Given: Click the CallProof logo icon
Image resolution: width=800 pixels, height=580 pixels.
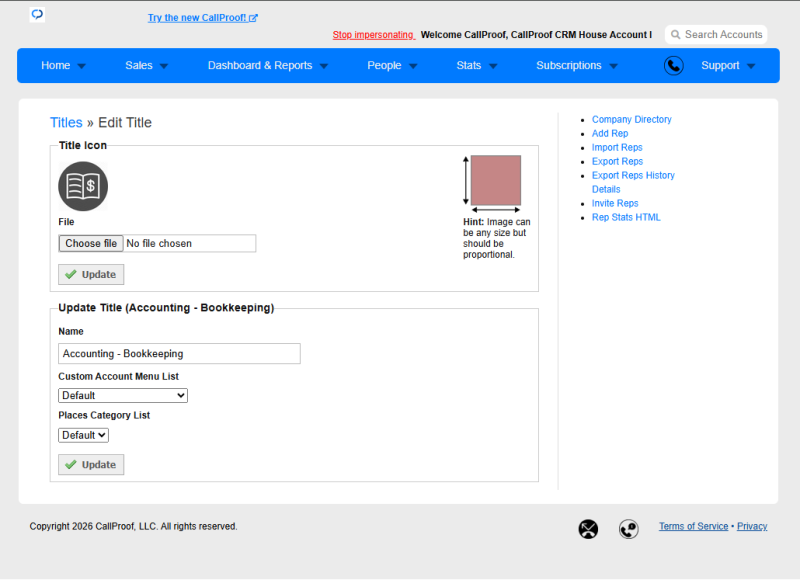Looking at the screenshot, I should (x=37, y=14).
